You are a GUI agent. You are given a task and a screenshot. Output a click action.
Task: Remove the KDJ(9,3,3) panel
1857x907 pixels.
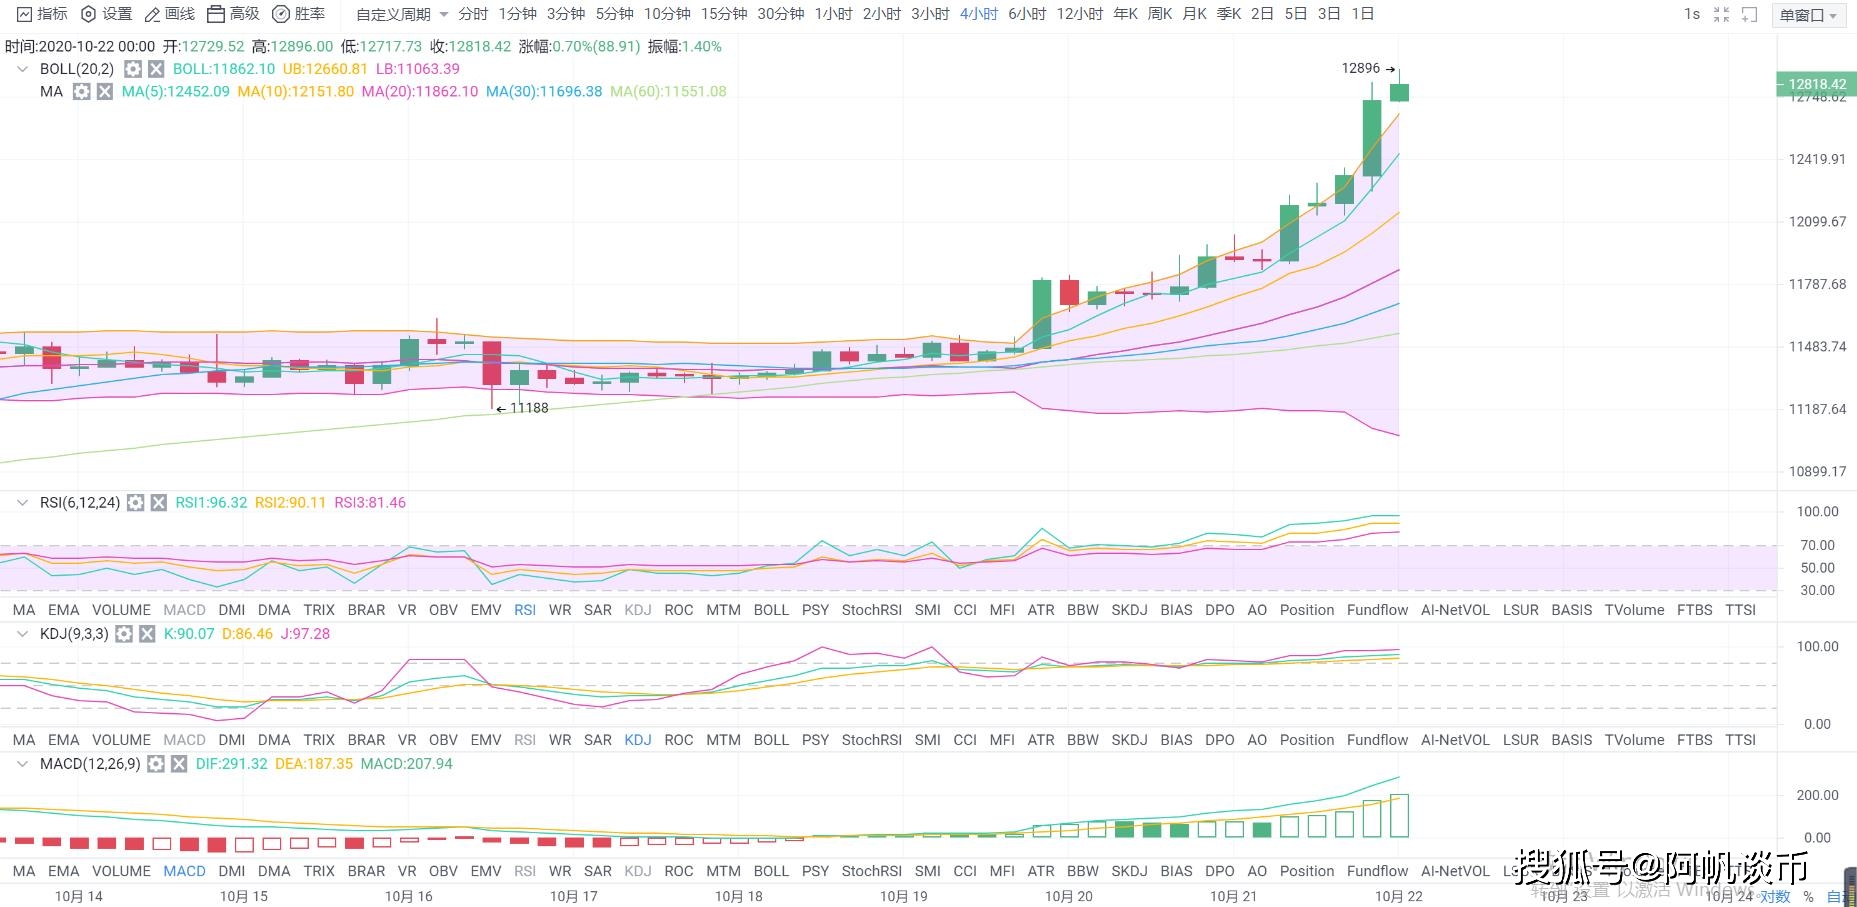tap(147, 634)
